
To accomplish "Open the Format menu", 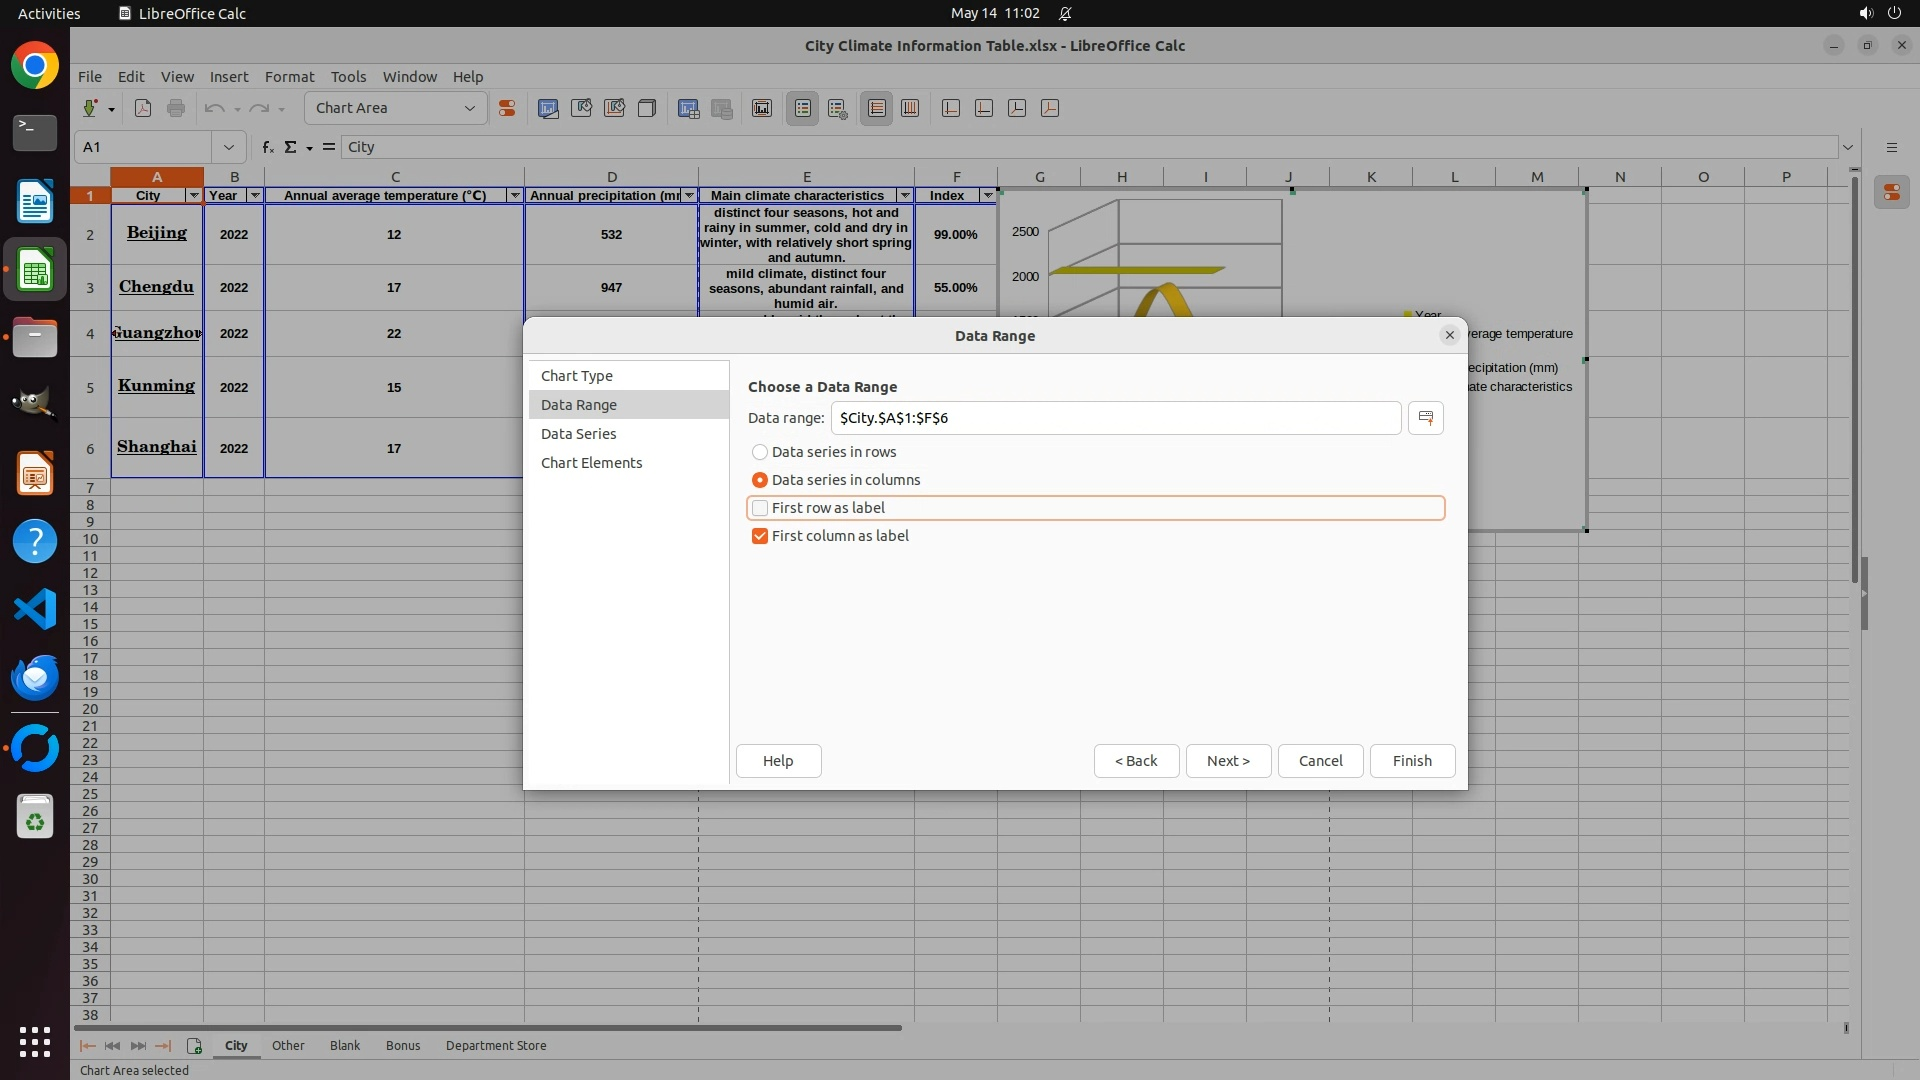I will (289, 77).
